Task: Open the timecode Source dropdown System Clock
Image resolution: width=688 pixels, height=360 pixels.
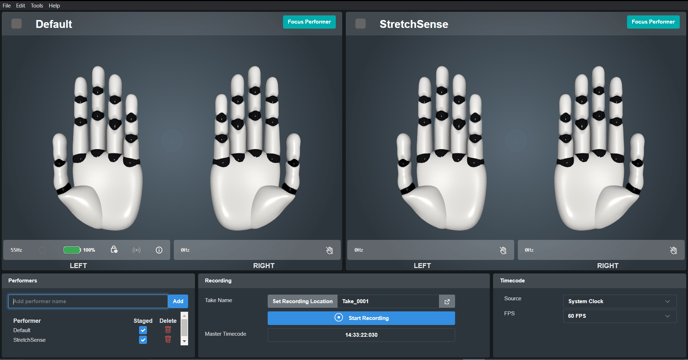Action: point(619,301)
